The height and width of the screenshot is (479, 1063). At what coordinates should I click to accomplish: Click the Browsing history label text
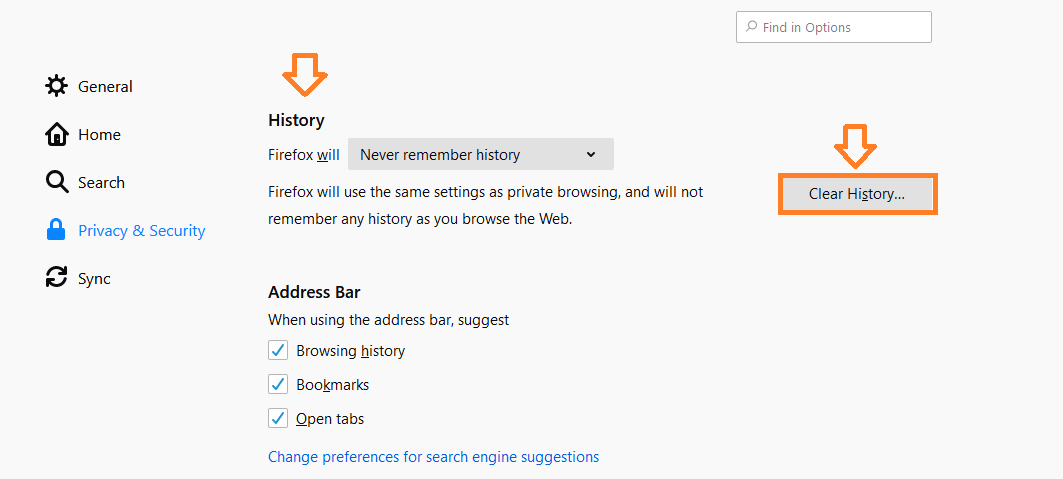350,351
